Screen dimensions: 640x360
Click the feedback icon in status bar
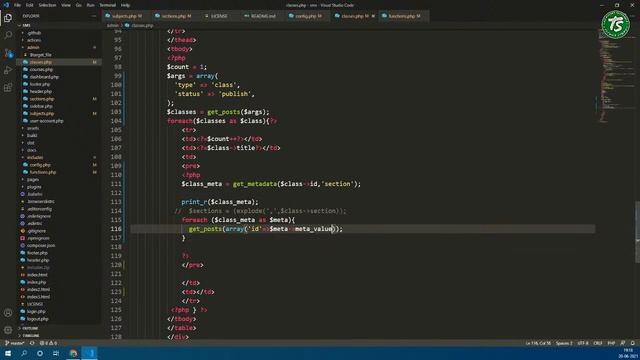(623, 343)
